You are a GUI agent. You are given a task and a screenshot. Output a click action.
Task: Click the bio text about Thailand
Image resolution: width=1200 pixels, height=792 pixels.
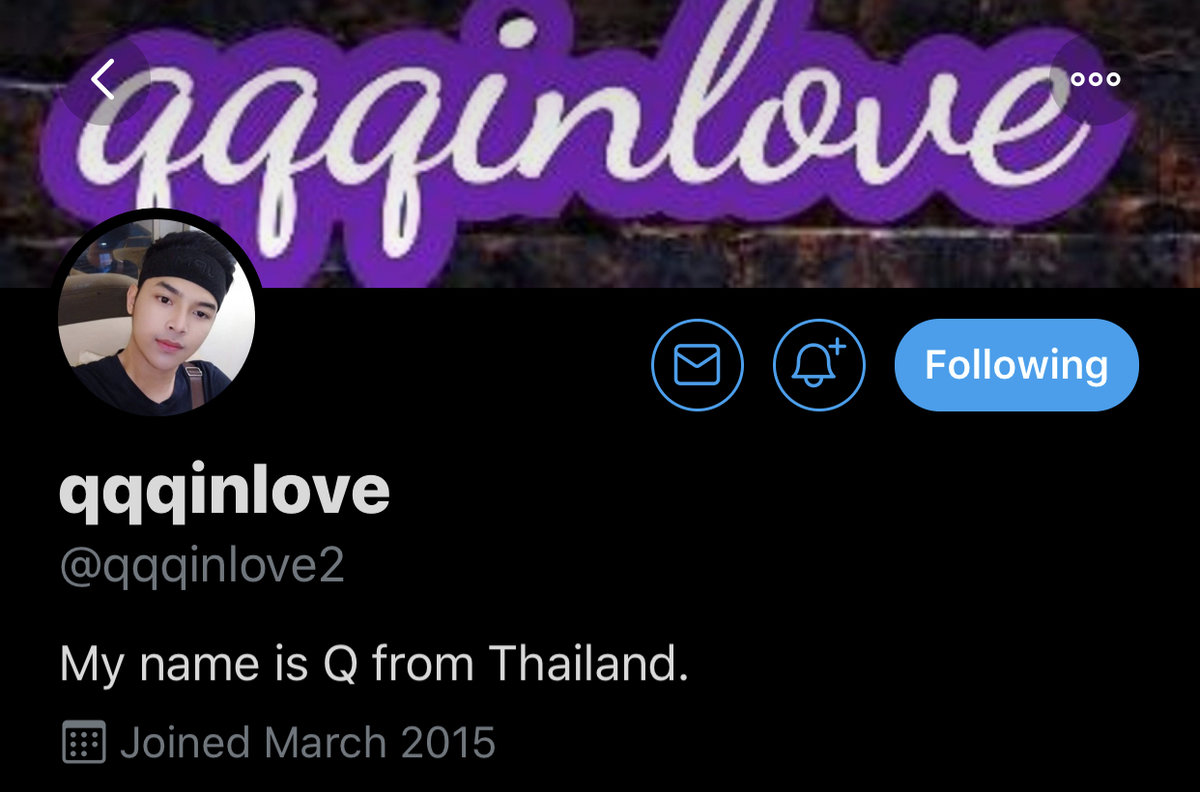[x=375, y=664]
